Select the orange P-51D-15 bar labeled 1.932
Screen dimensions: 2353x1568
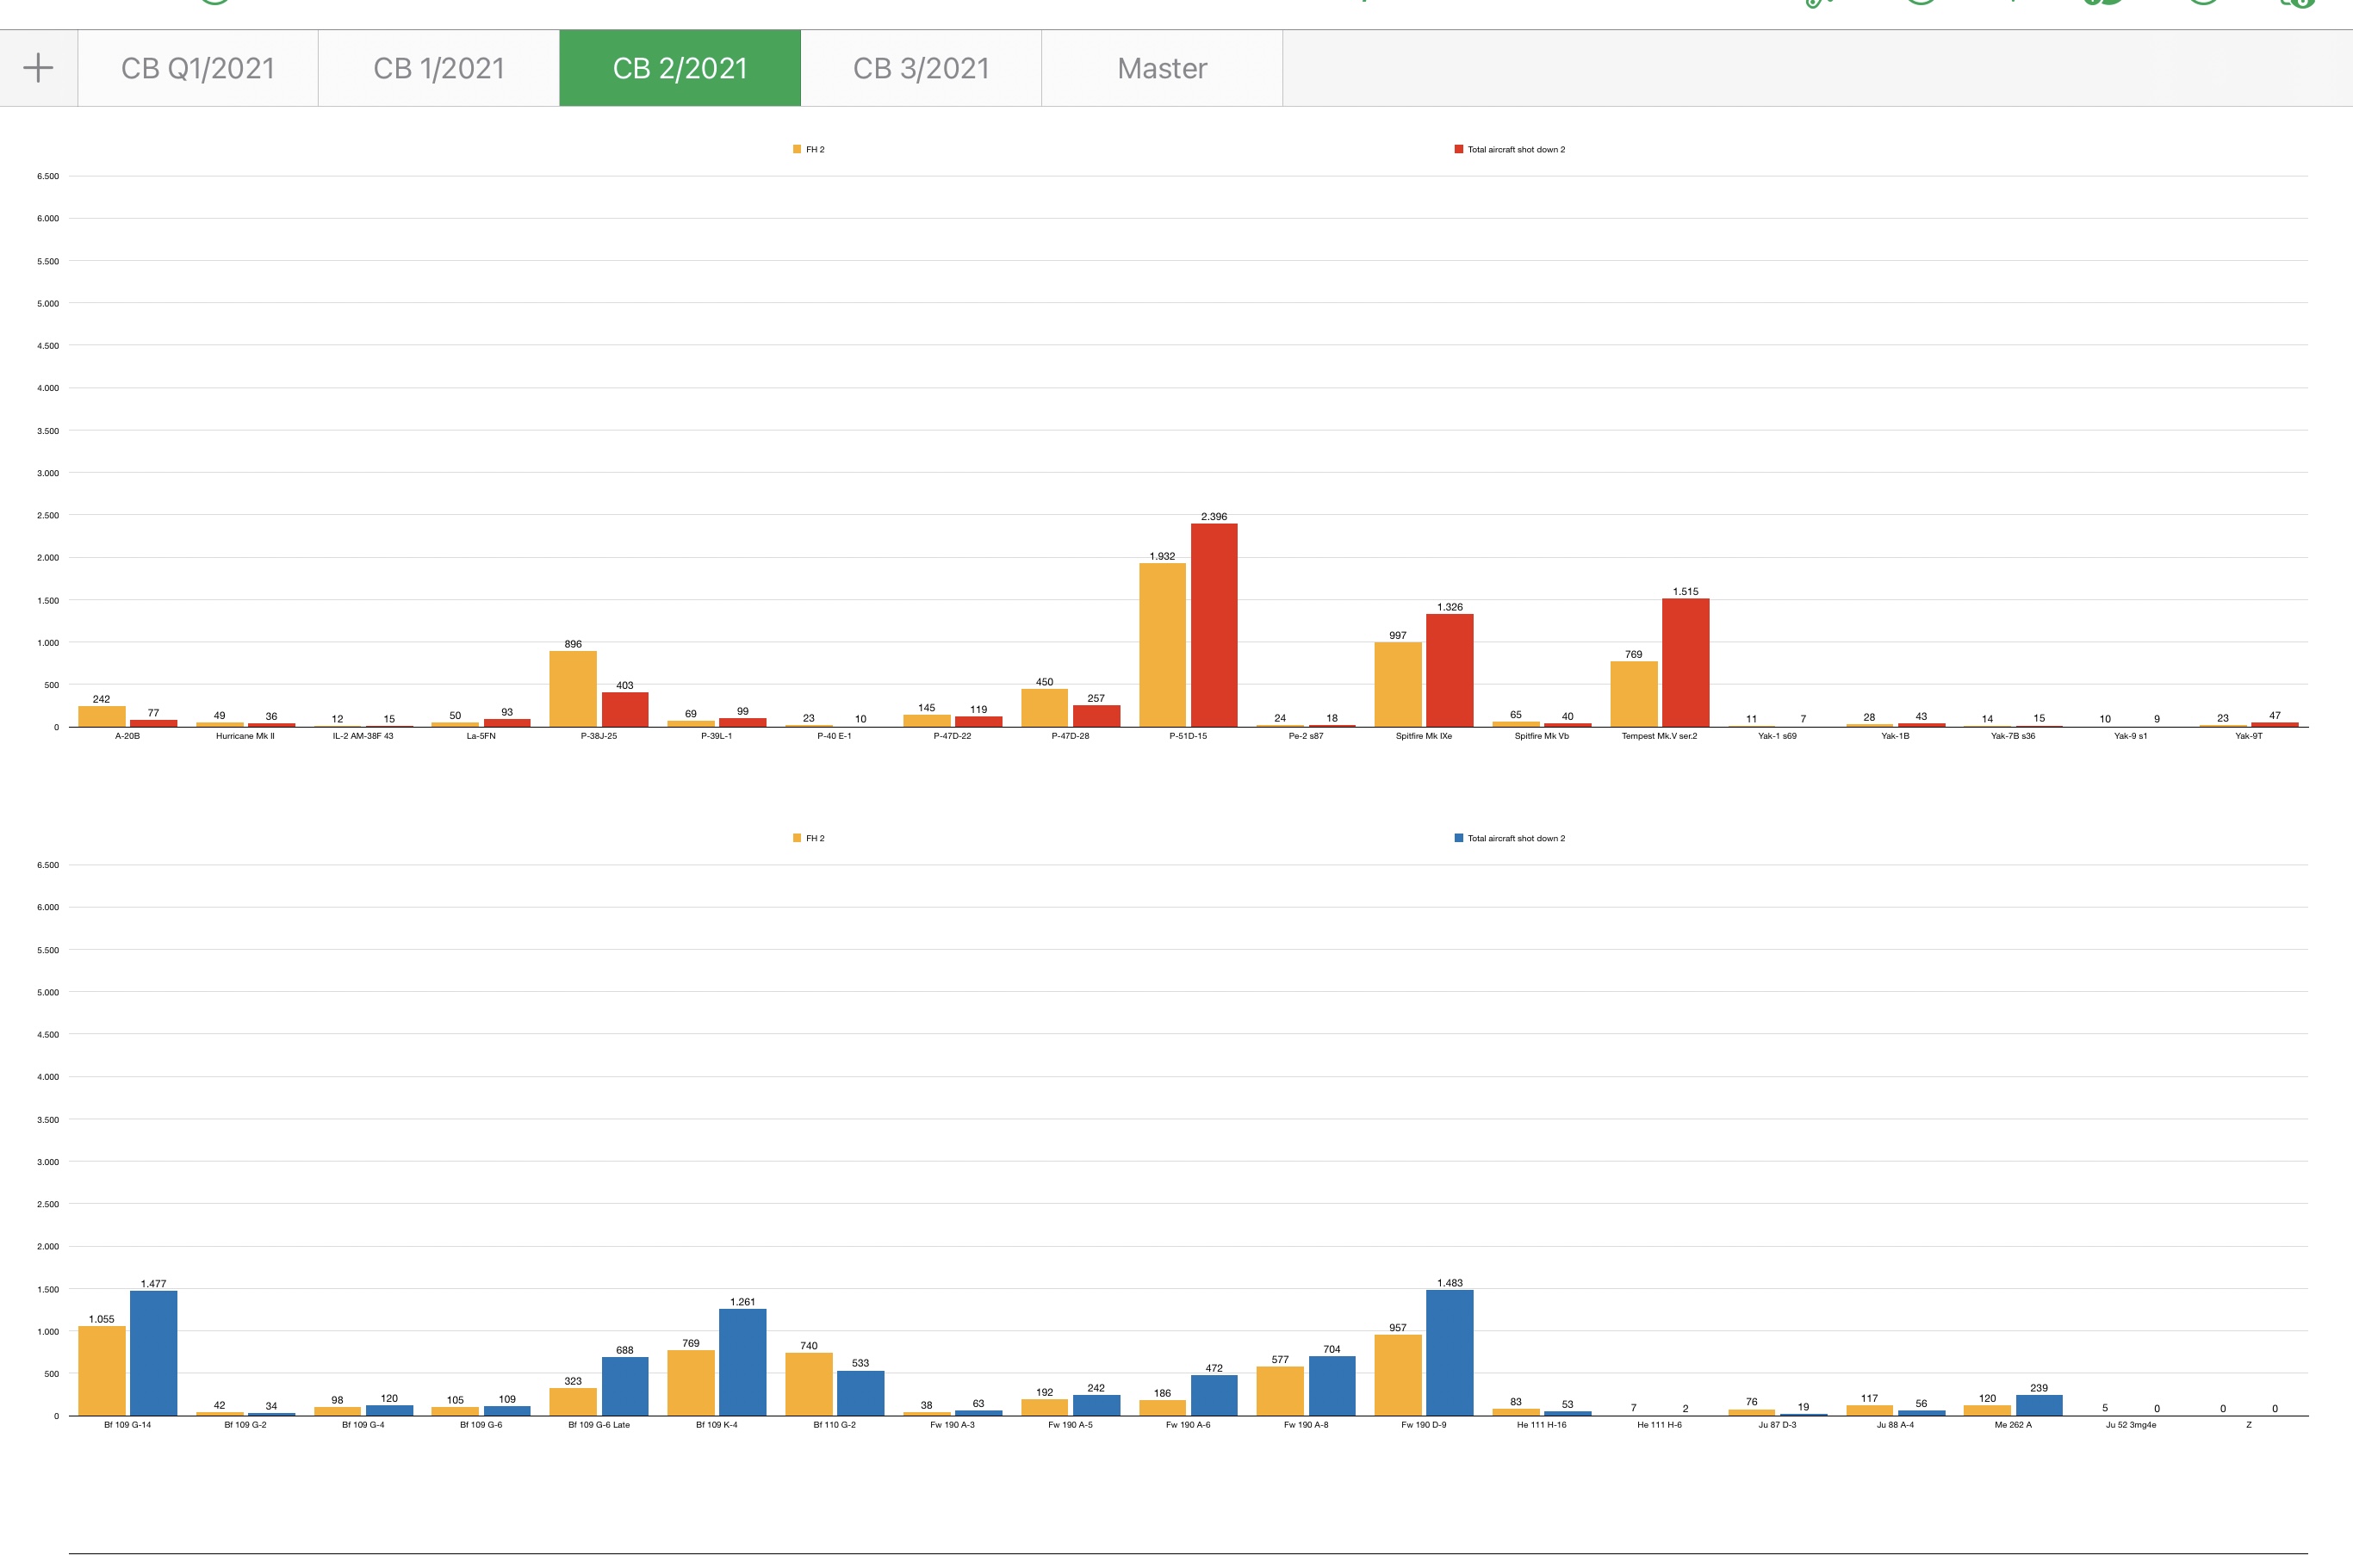1162,645
